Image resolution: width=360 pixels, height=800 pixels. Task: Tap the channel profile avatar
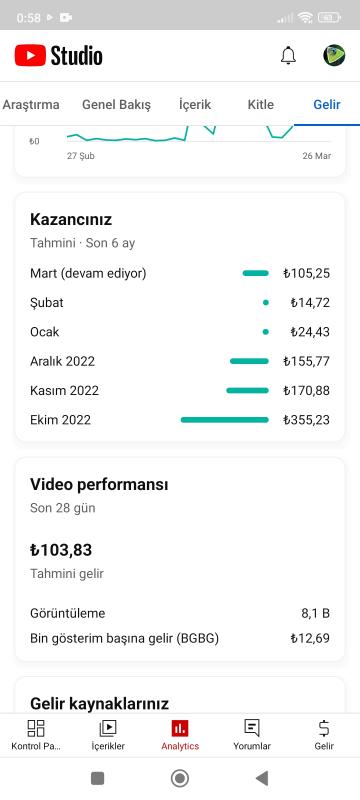pos(334,55)
